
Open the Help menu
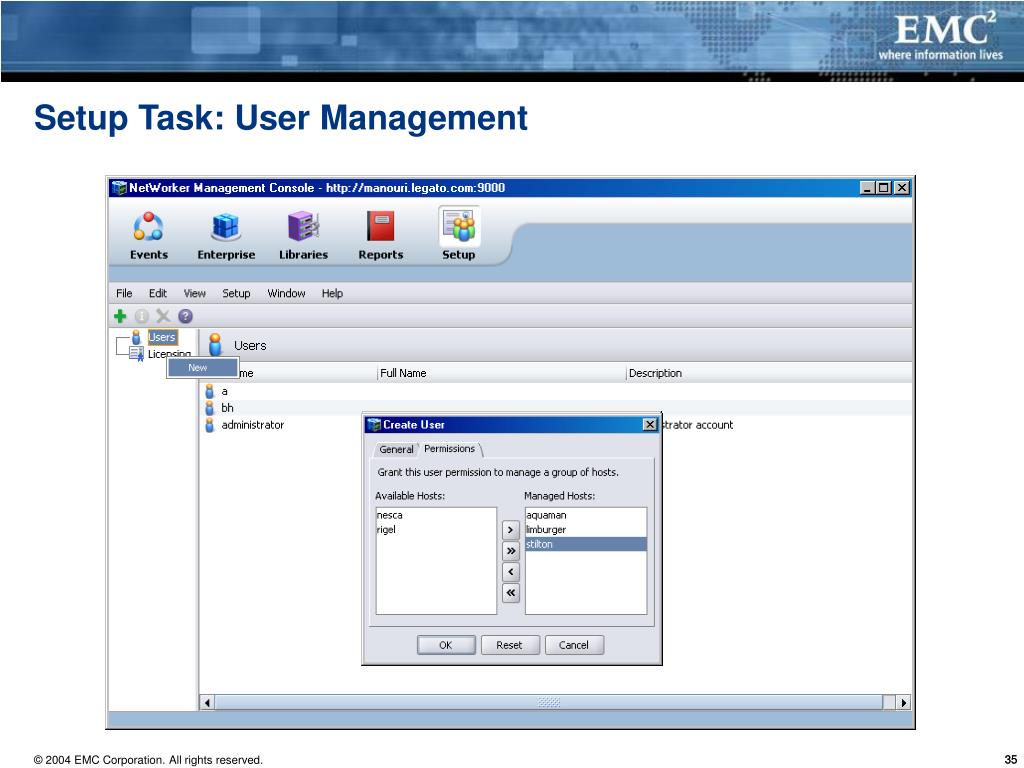(x=332, y=293)
